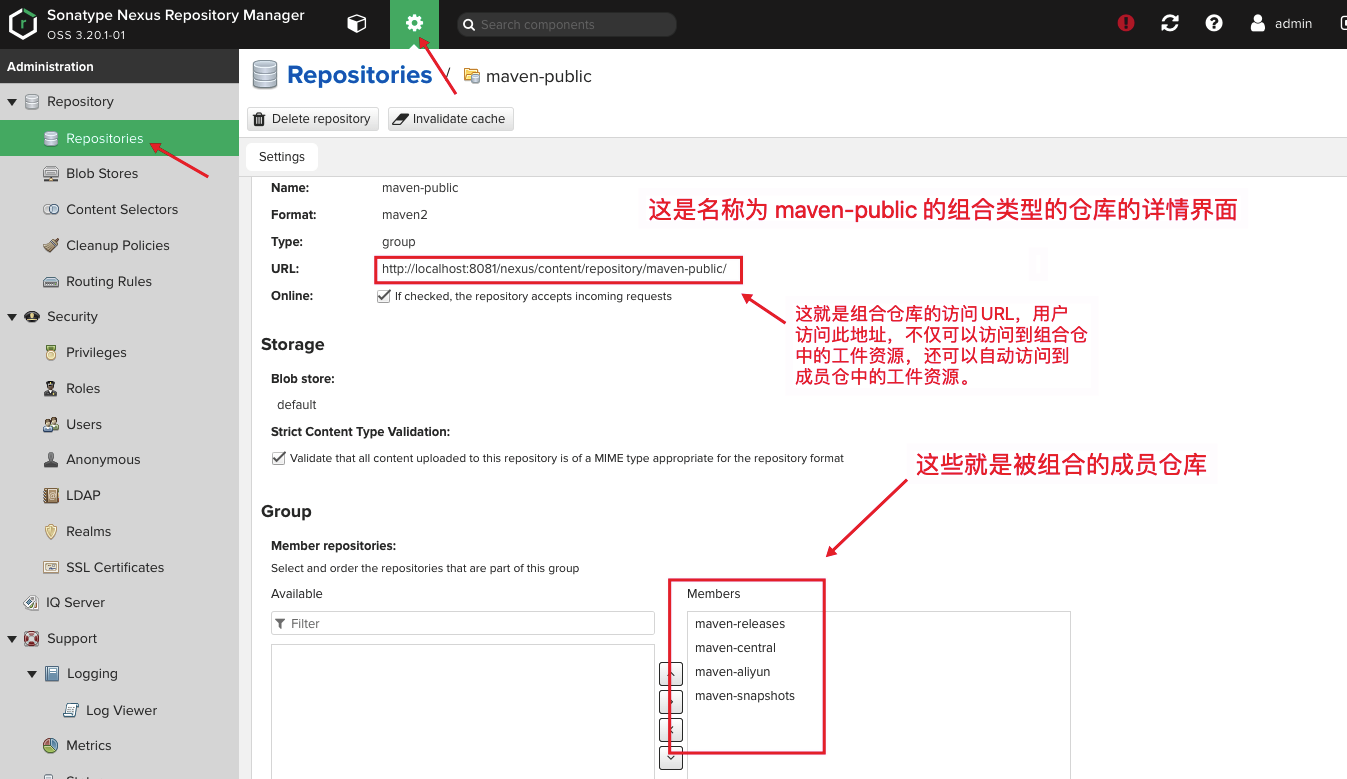Select maven-central in Members list

[x=735, y=648]
